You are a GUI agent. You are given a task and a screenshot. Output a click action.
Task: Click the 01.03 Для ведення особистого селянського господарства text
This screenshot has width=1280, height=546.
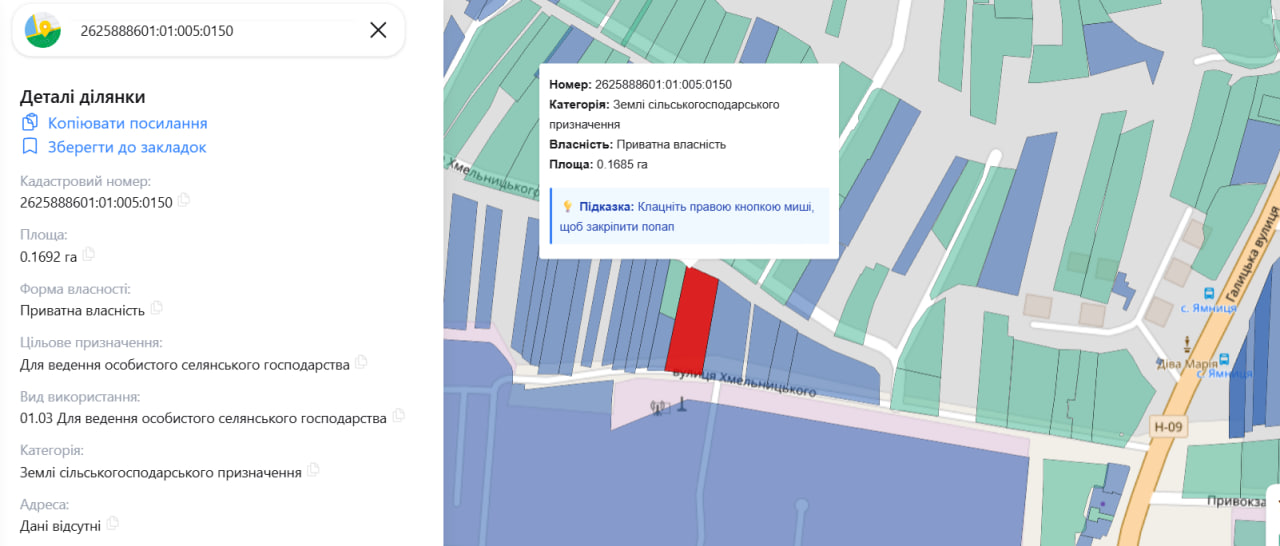point(203,418)
